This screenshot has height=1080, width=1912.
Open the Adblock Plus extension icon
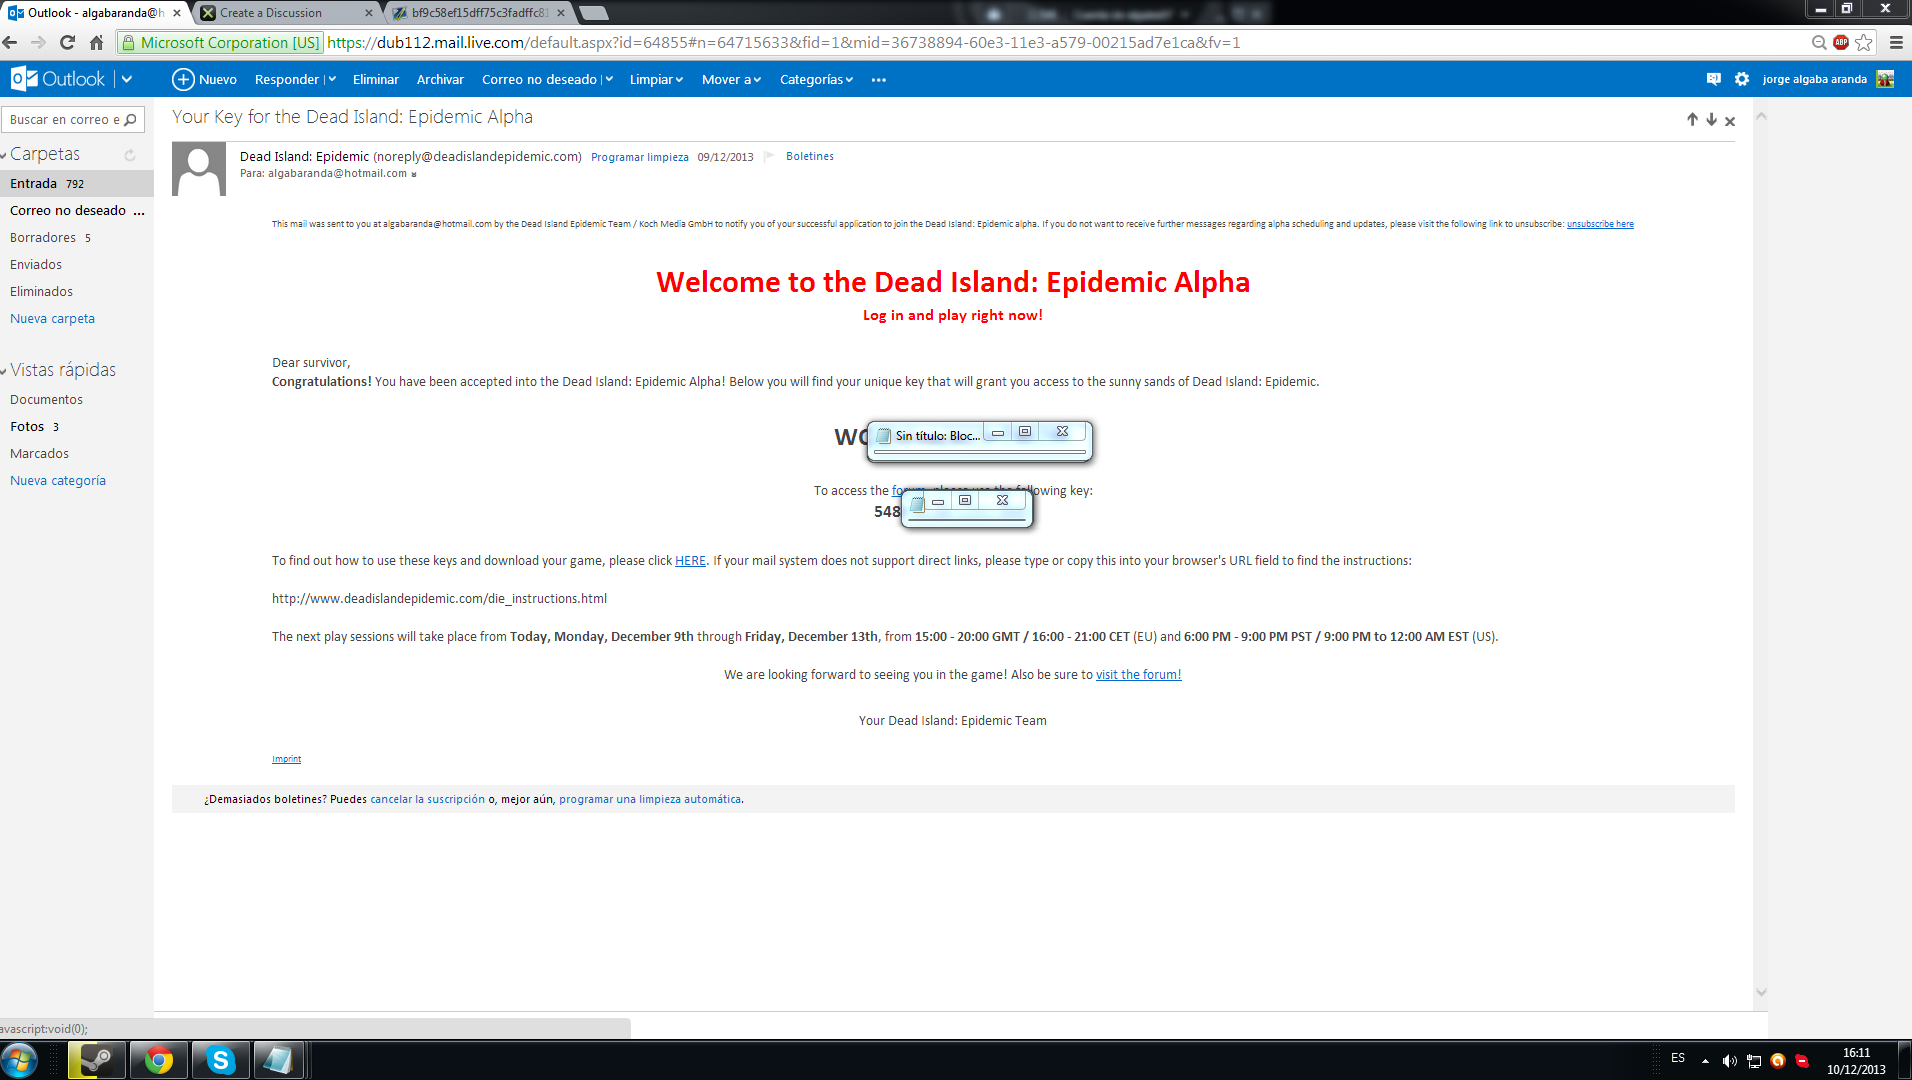click(1841, 42)
